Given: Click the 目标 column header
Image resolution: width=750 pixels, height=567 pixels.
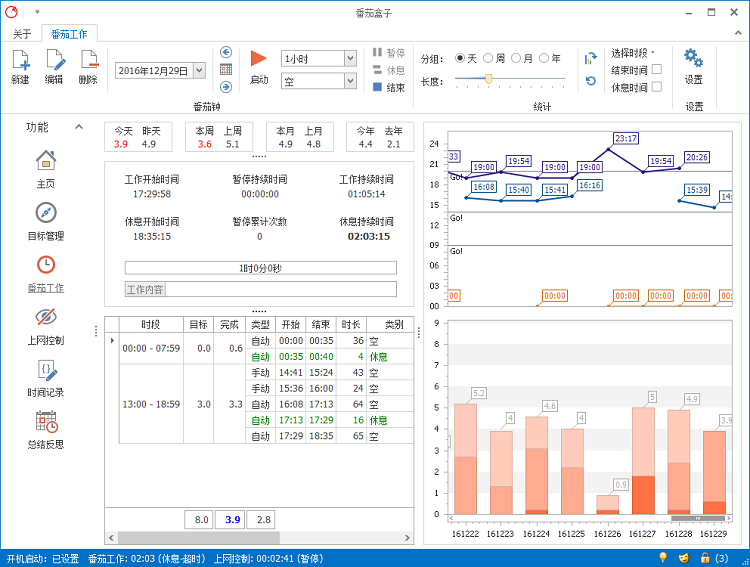Looking at the screenshot, I should tap(199, 324).
